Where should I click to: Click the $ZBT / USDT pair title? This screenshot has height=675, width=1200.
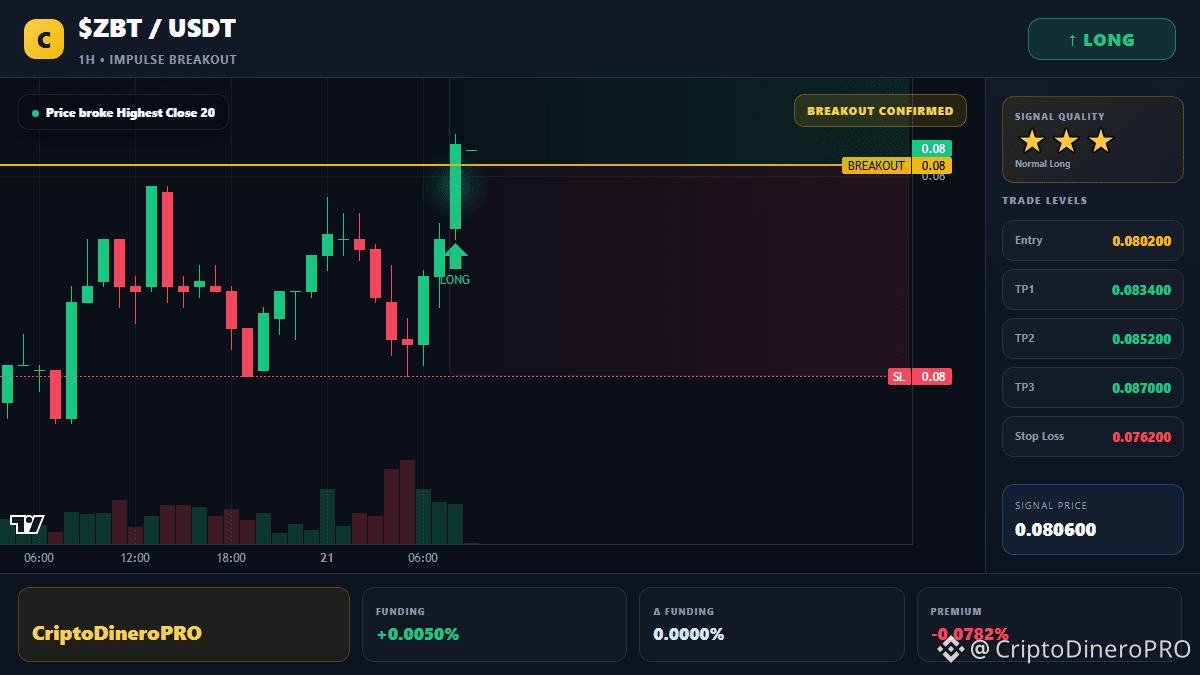coord(157,29)
